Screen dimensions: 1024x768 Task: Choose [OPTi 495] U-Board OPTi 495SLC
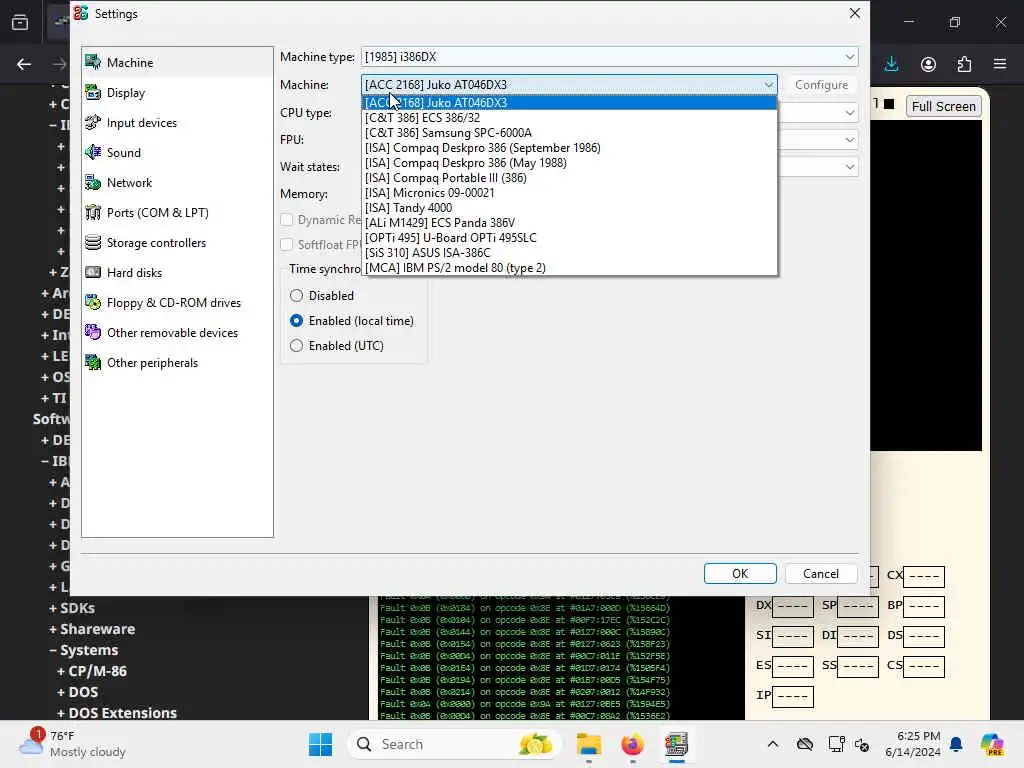click(569, 238)
